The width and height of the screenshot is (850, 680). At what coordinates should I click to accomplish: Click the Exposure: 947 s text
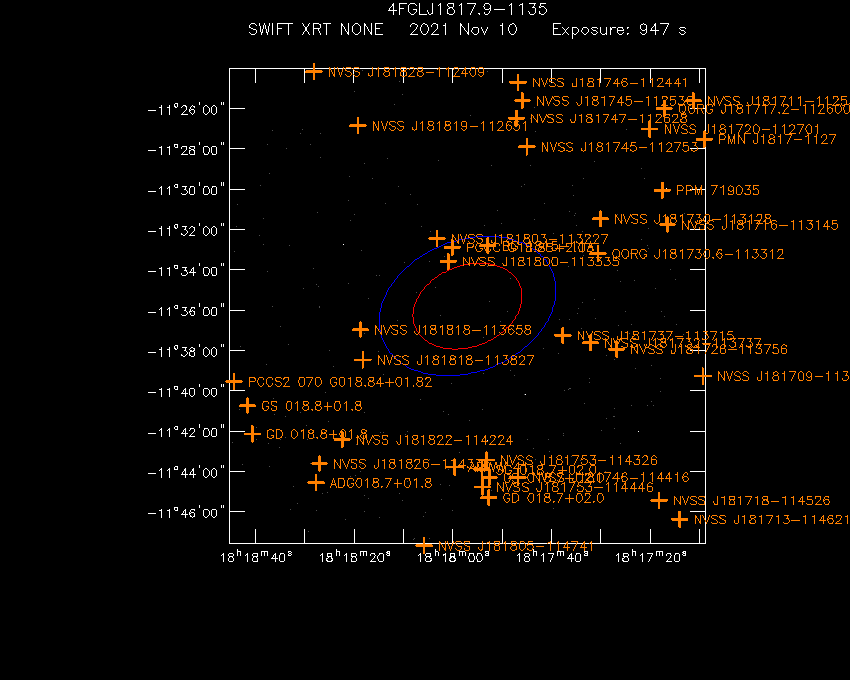(619, 30)
